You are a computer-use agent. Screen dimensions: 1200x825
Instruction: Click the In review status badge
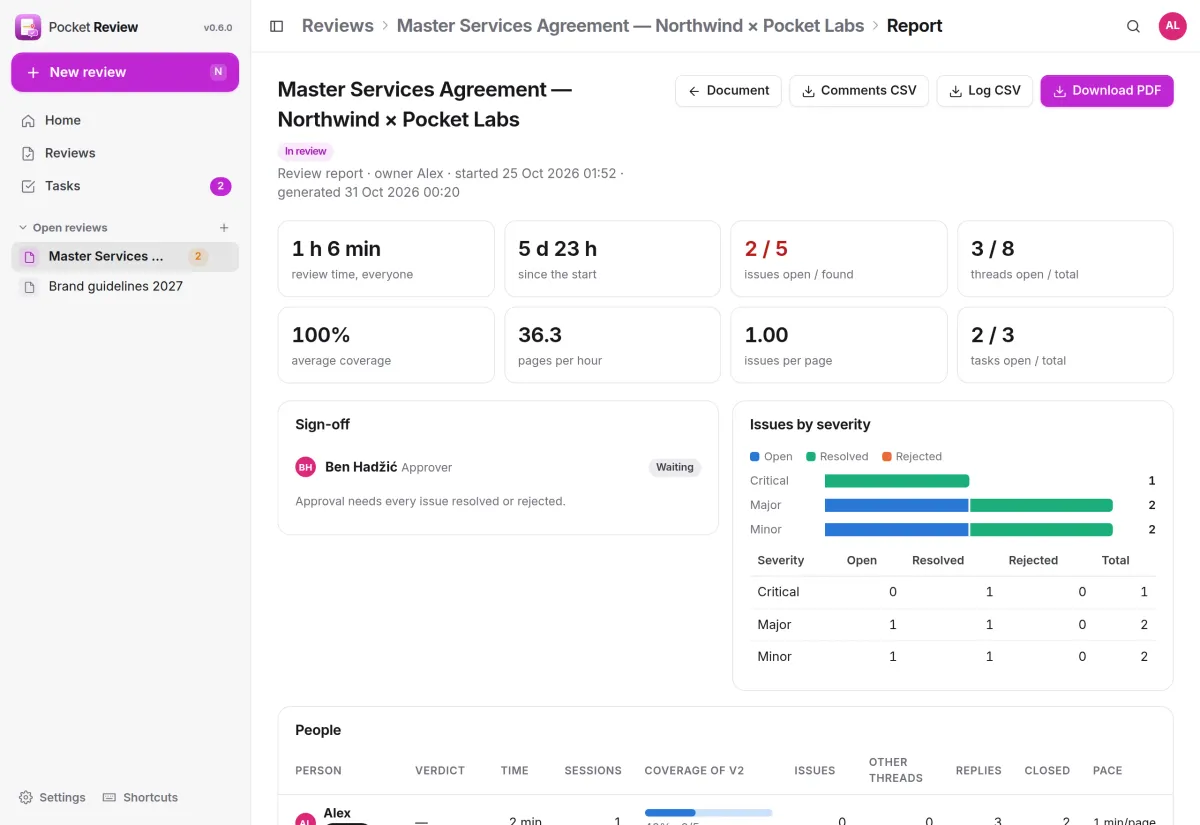305,151
